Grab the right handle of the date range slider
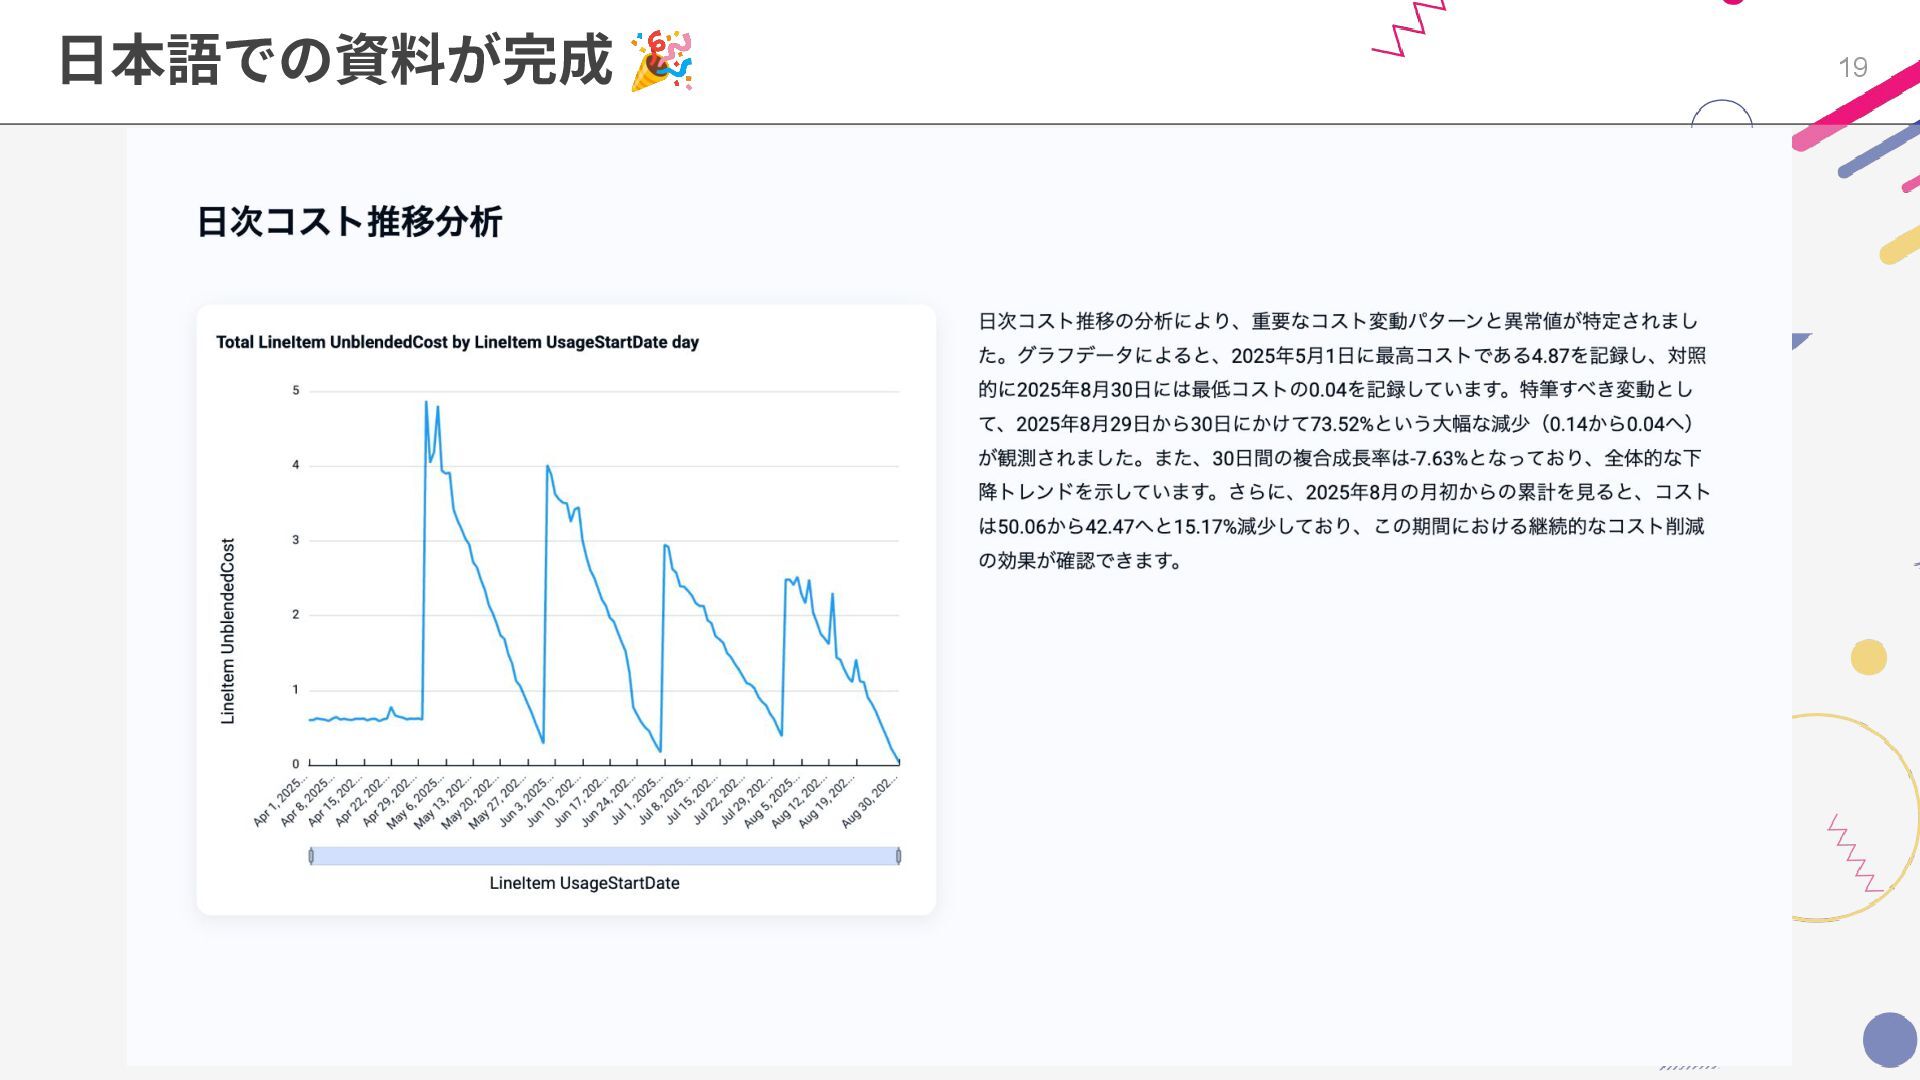Image resolution: width=1920 pixels, height=1080 pixels. click(898, 856)
